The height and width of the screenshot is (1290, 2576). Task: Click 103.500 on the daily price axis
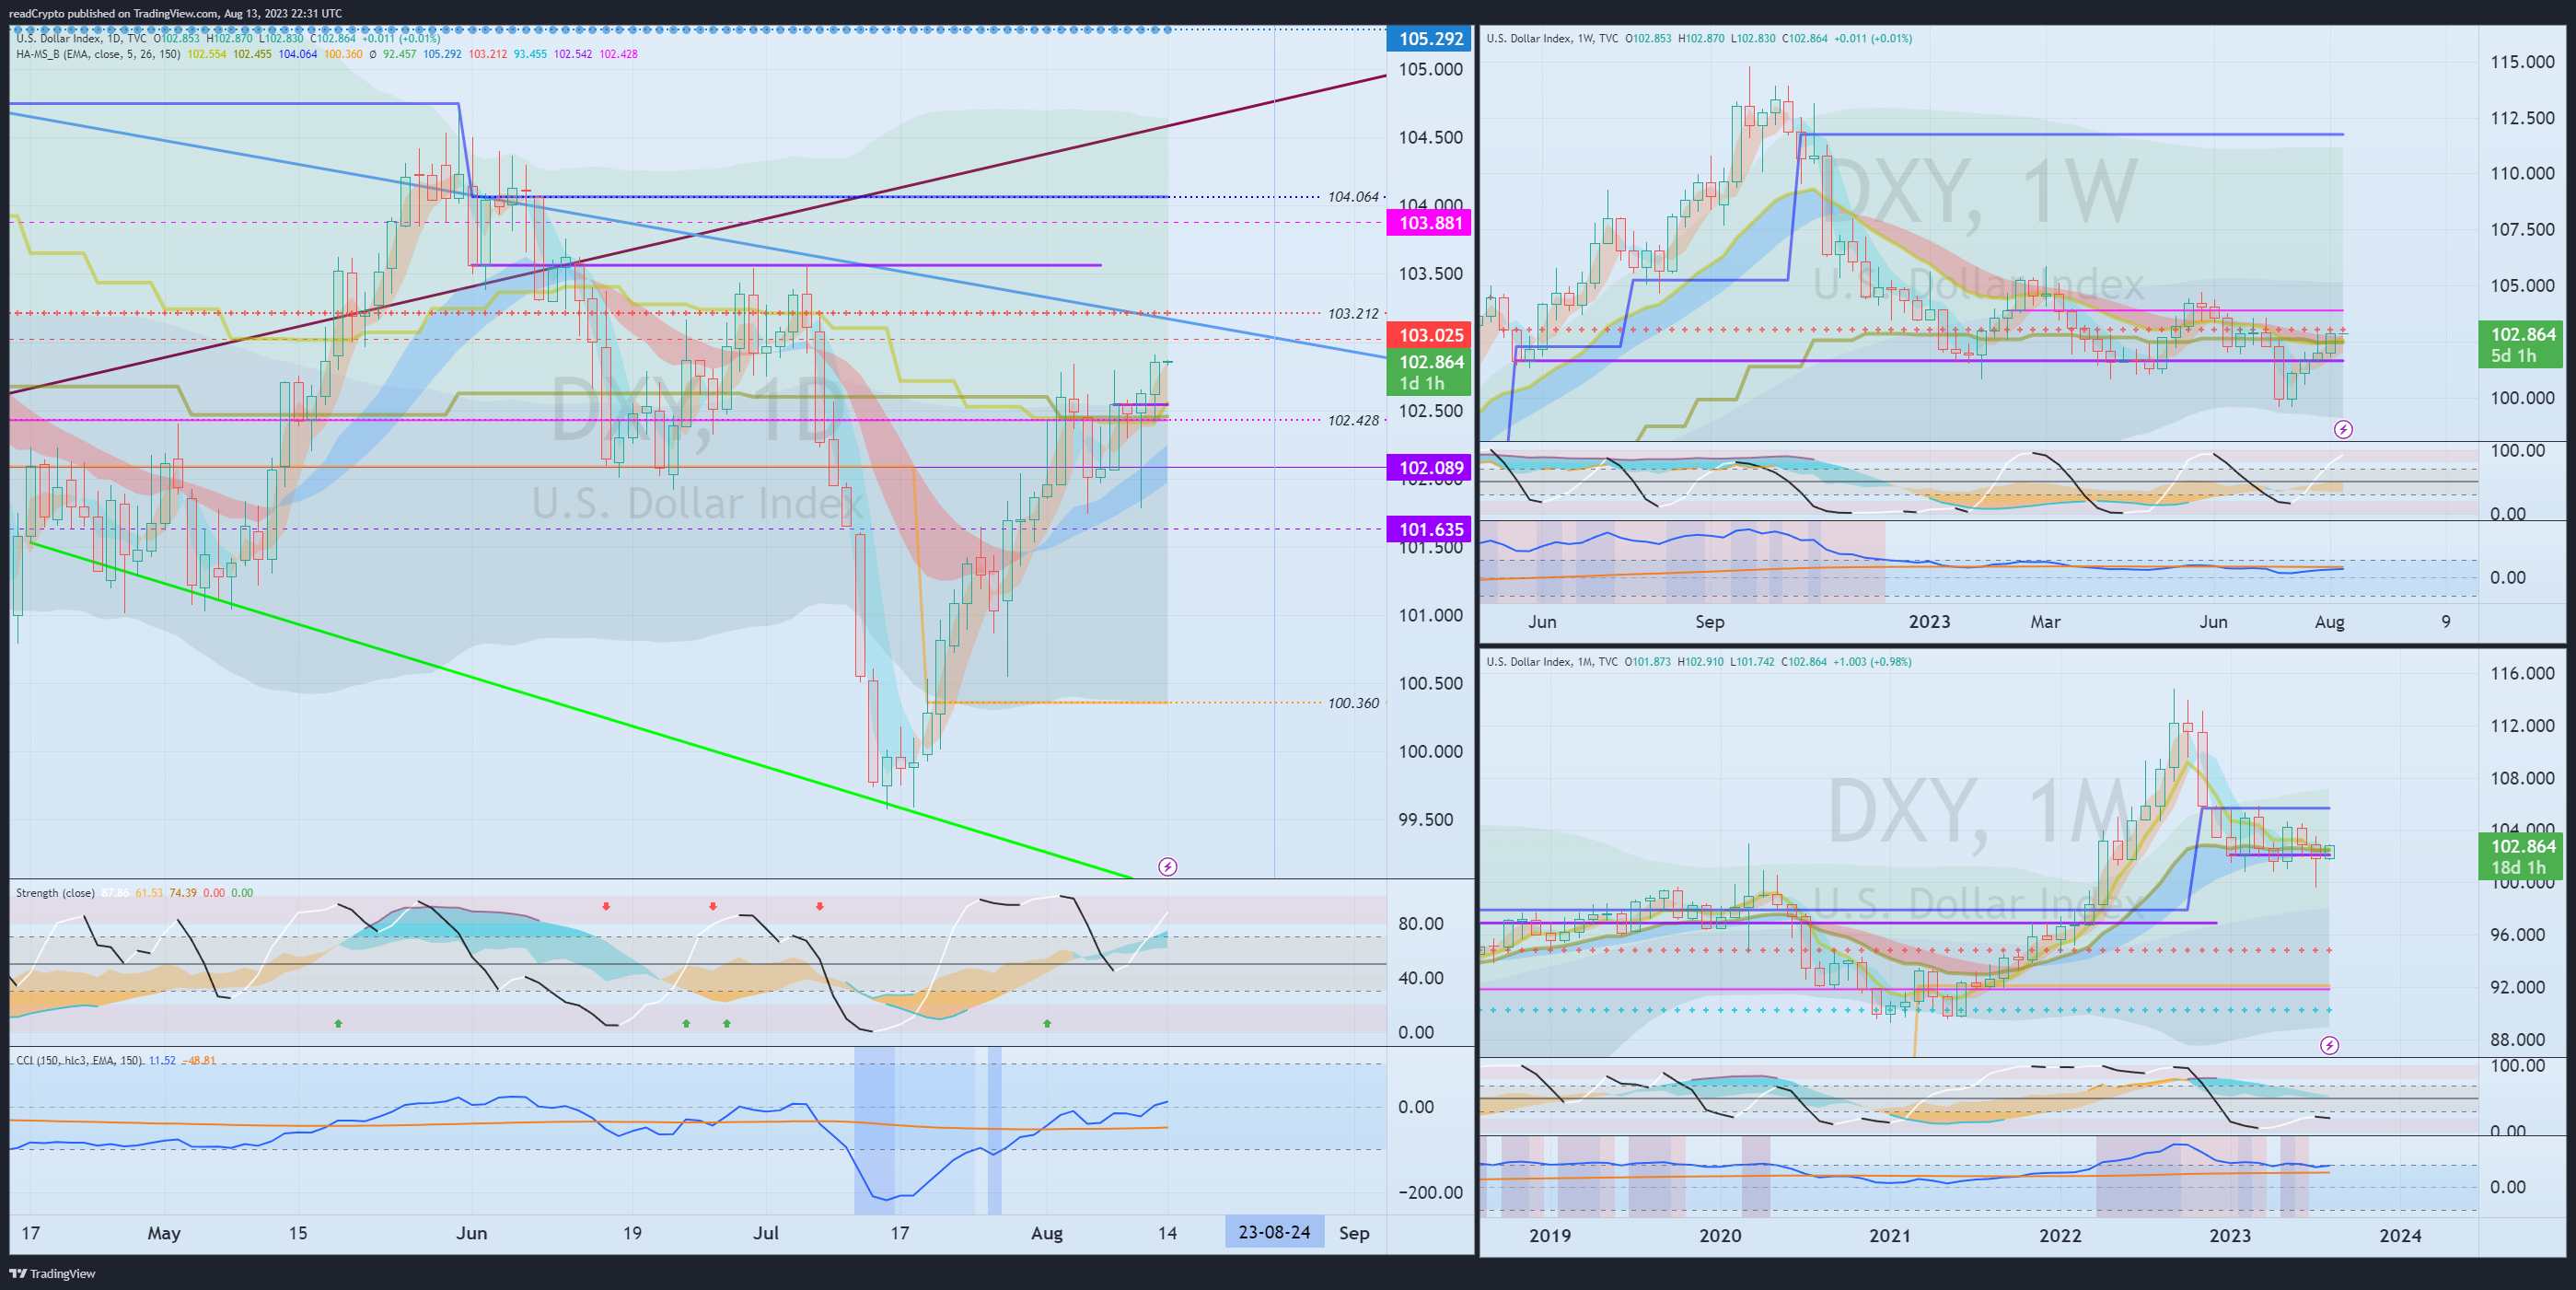[x=1430, y=273]
